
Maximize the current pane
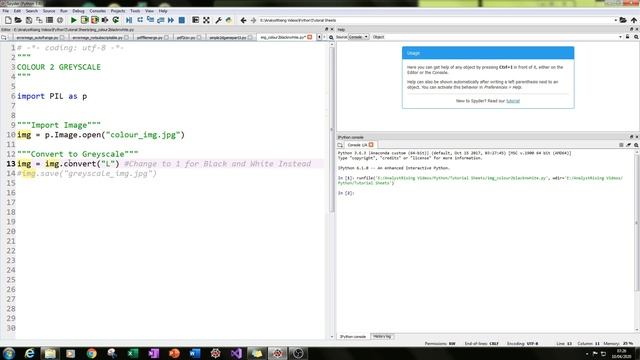(x=196, y=20)
